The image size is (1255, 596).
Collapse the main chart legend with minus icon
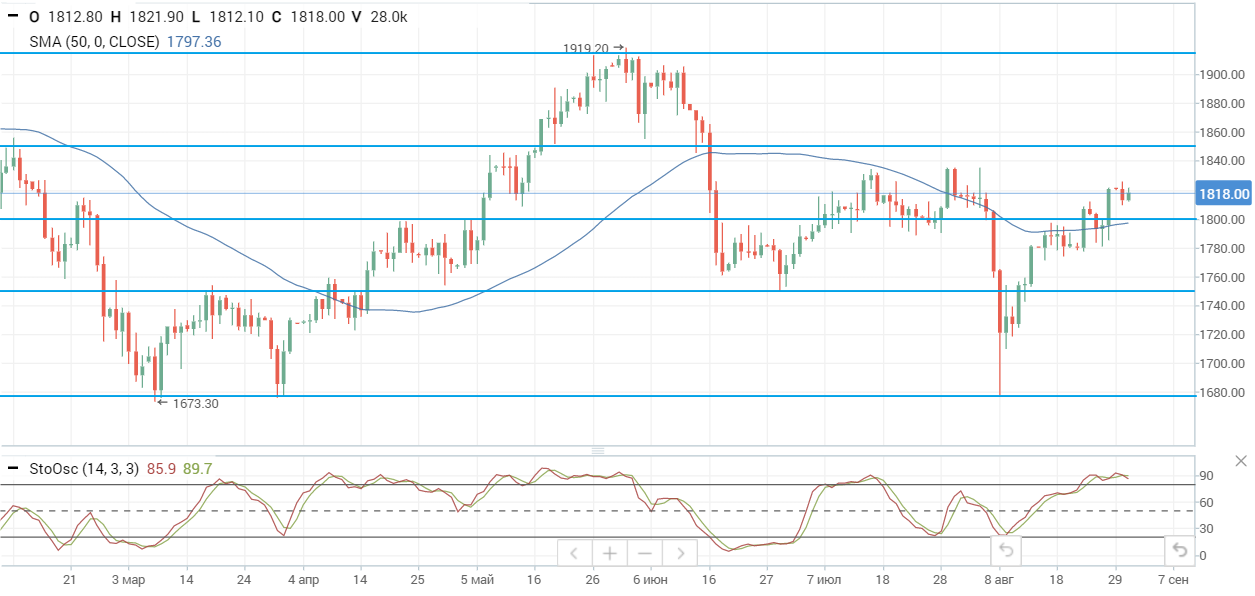click(12, 17)
